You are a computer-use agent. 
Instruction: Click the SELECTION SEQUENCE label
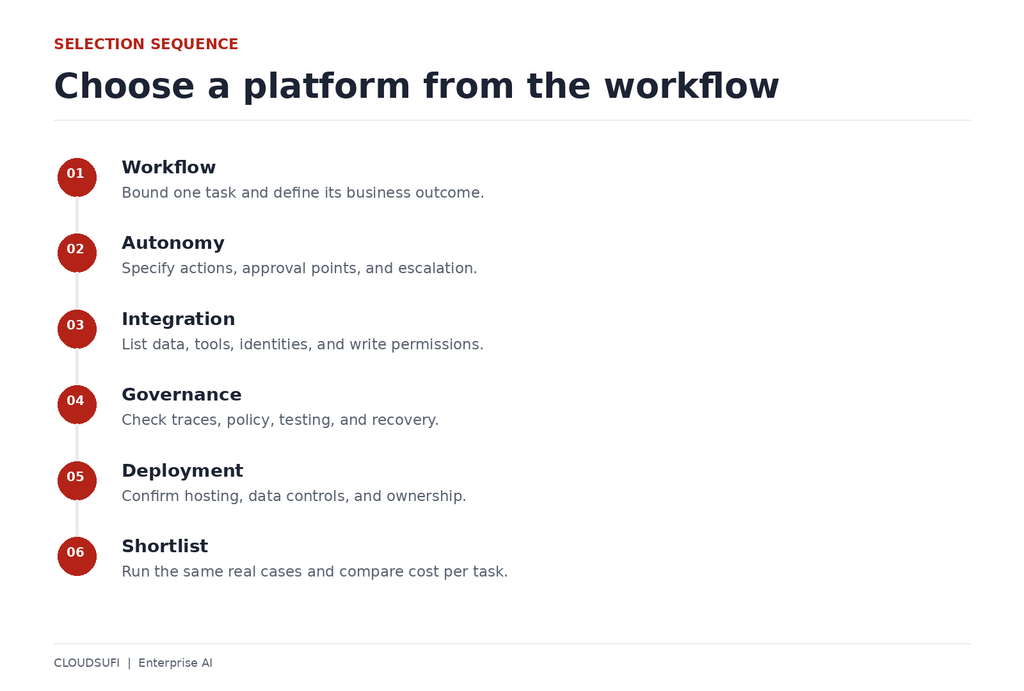[x=146, y=44]
